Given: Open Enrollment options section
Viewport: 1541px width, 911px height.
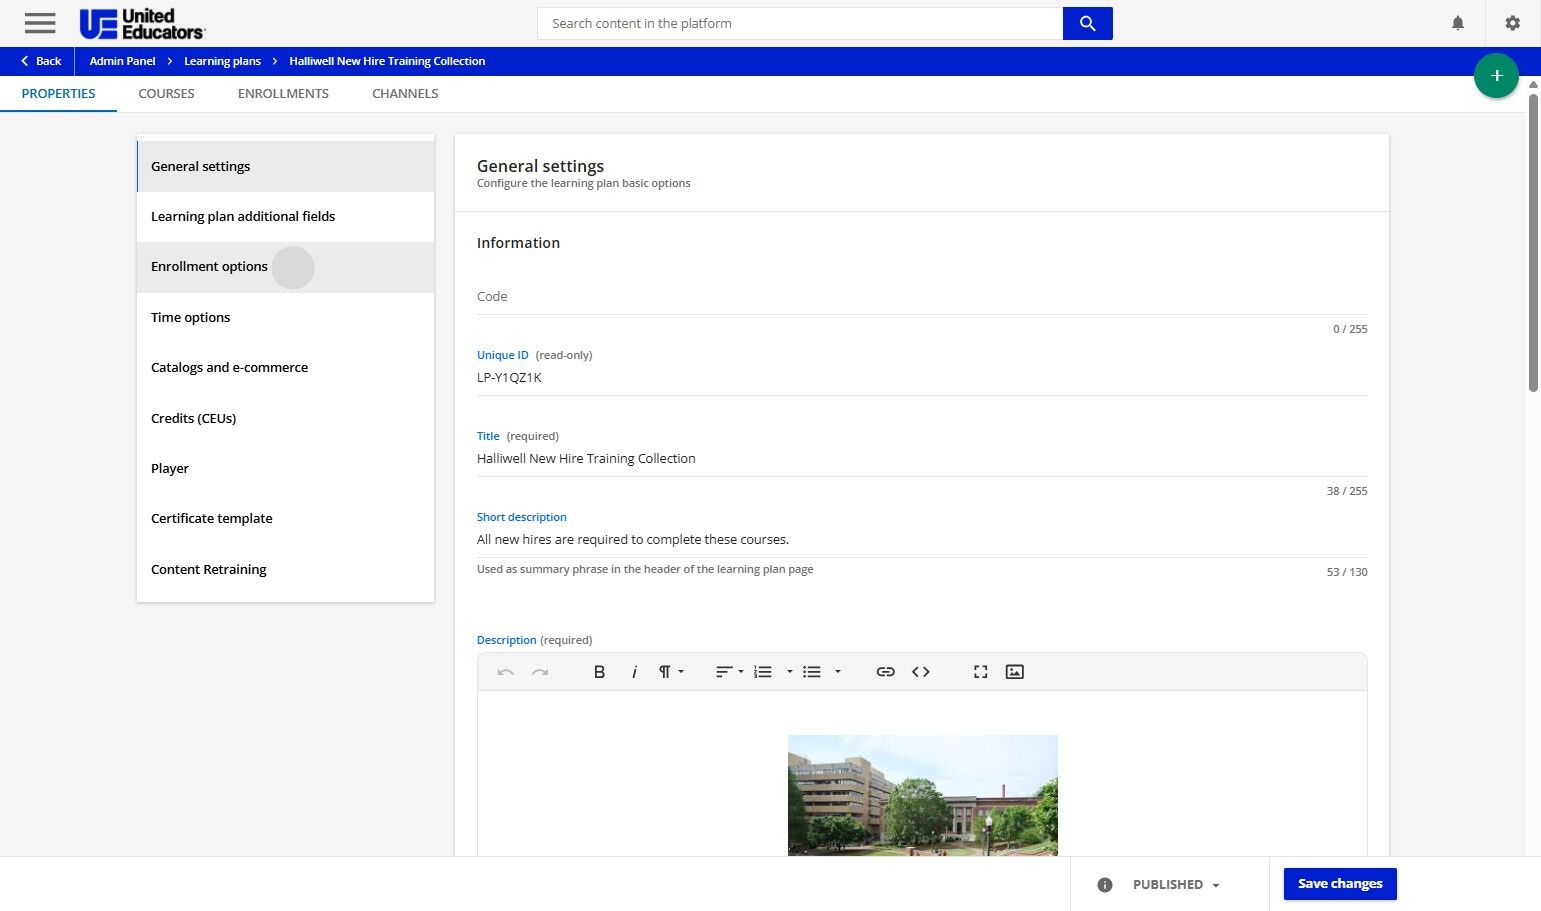Looking at the screenshot, I should [285, 267].
